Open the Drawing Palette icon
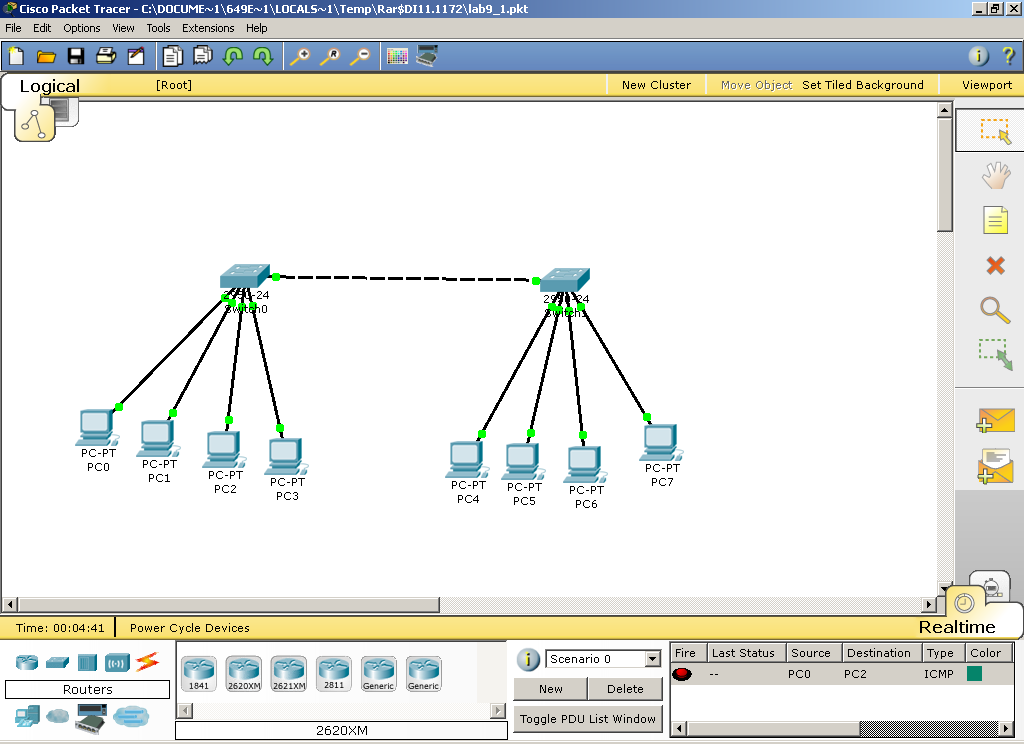Viewport: 1024px width, 744px height. (x=397, y=56)
